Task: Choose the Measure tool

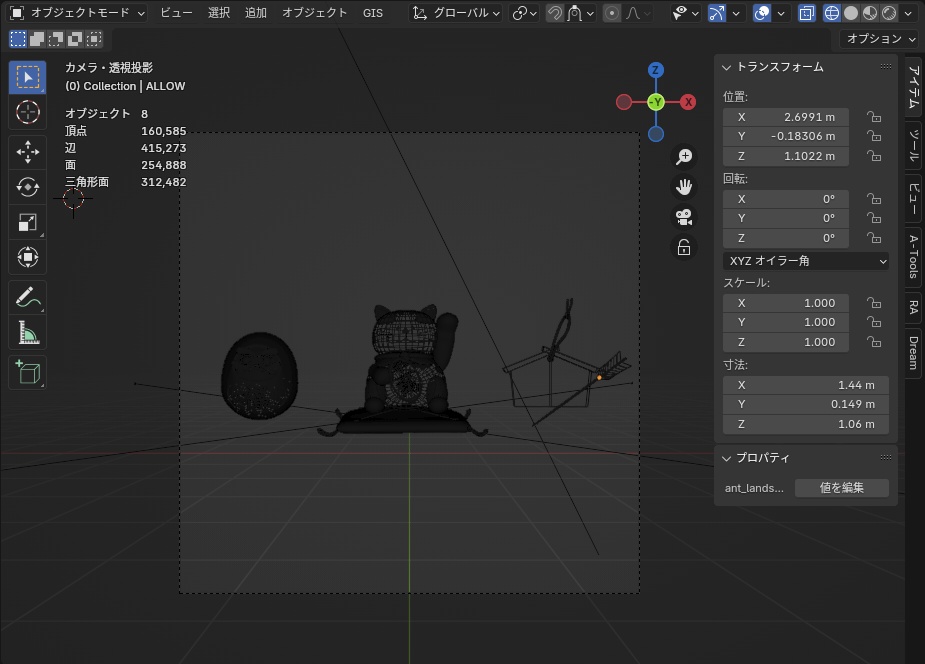Action: [27, 332]
